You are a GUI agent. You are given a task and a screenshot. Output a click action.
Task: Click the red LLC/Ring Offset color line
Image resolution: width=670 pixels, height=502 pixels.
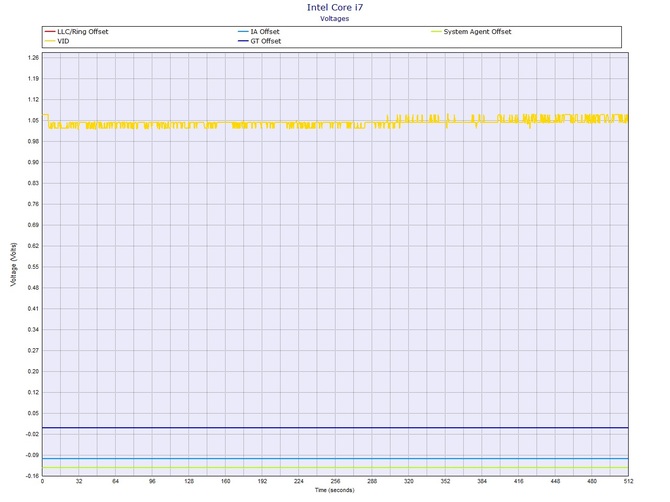click(x=50, y=32)
